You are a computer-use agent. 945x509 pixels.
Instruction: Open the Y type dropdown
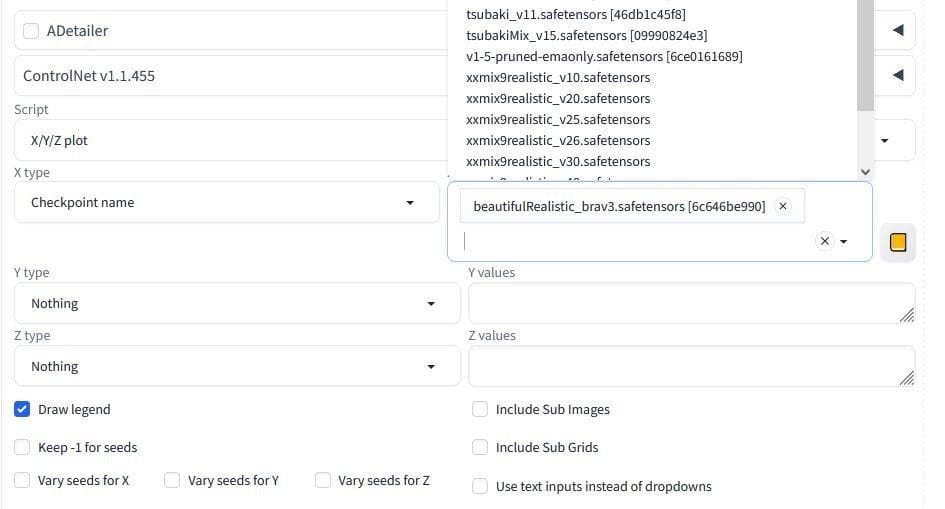point(236,303)
